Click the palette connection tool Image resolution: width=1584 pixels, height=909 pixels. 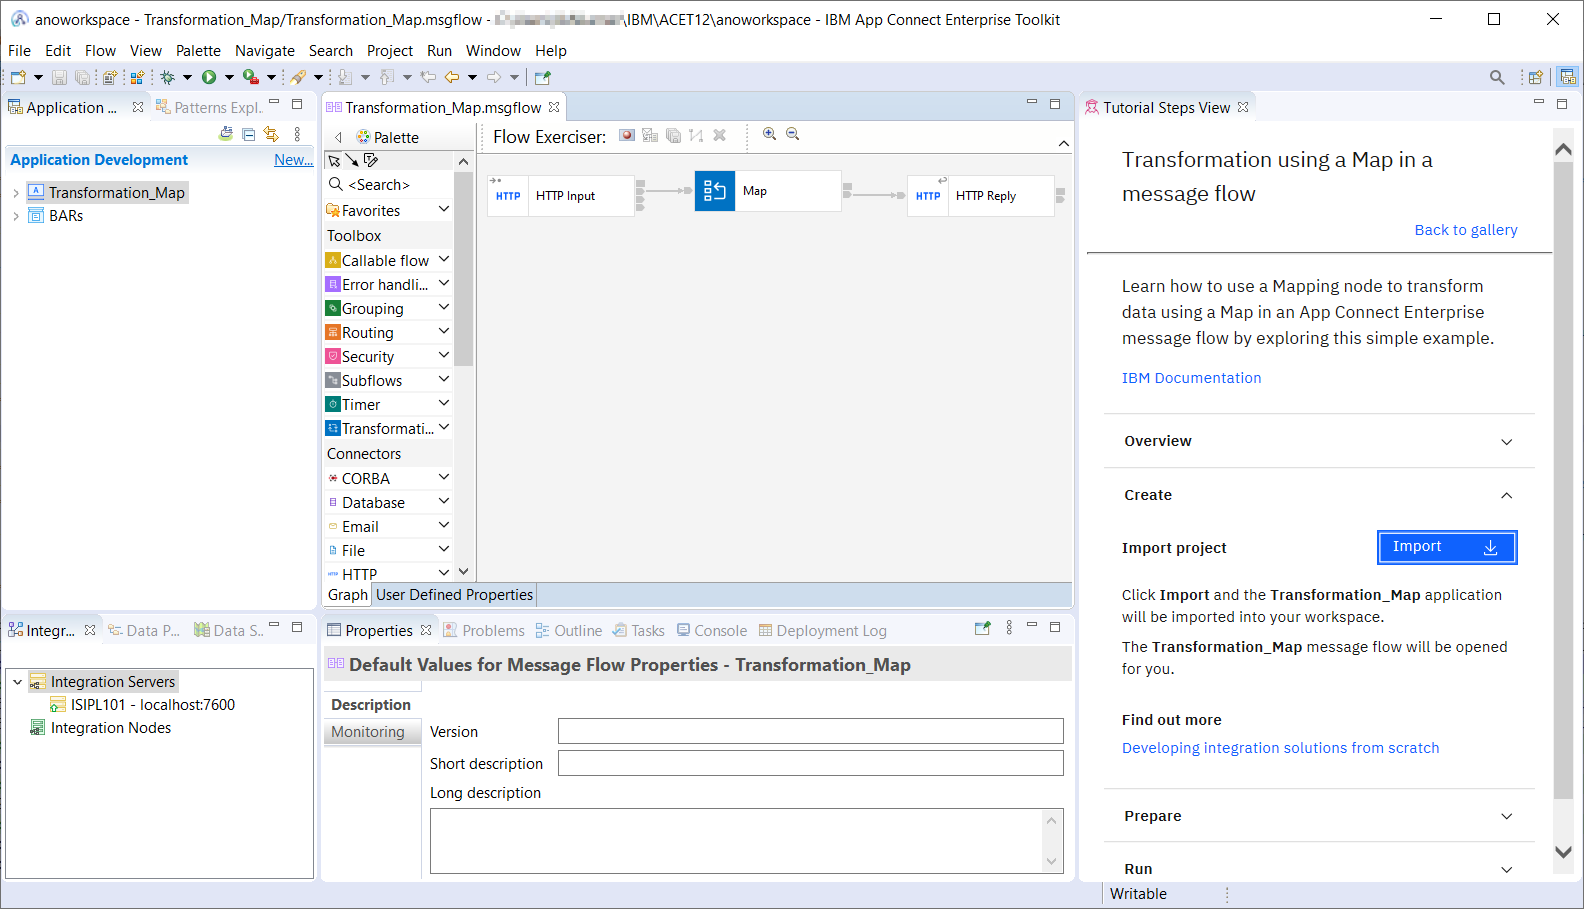[352, 160]
